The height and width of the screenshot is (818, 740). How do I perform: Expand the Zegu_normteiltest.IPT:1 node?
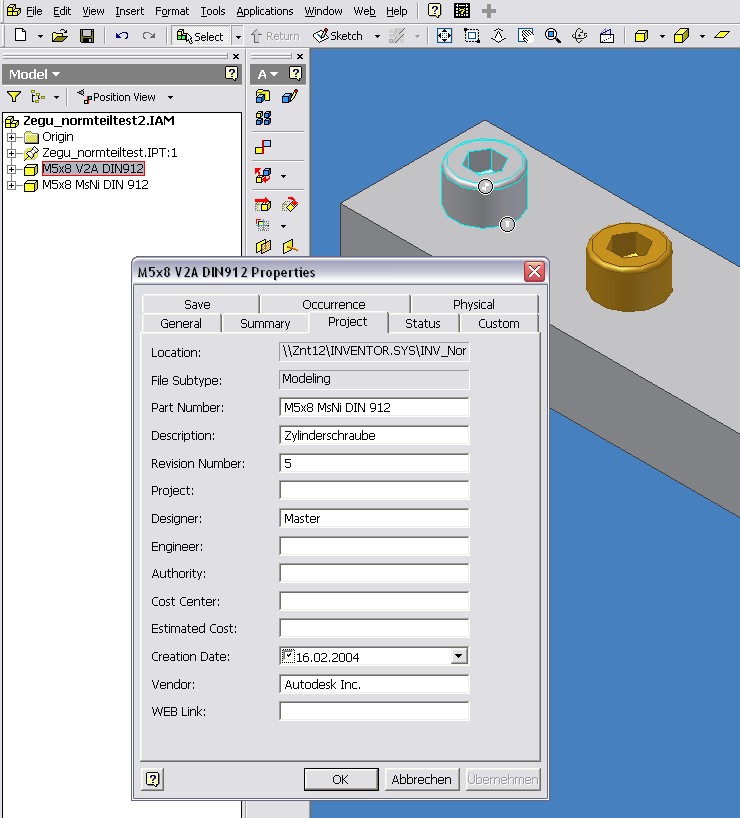11,153
